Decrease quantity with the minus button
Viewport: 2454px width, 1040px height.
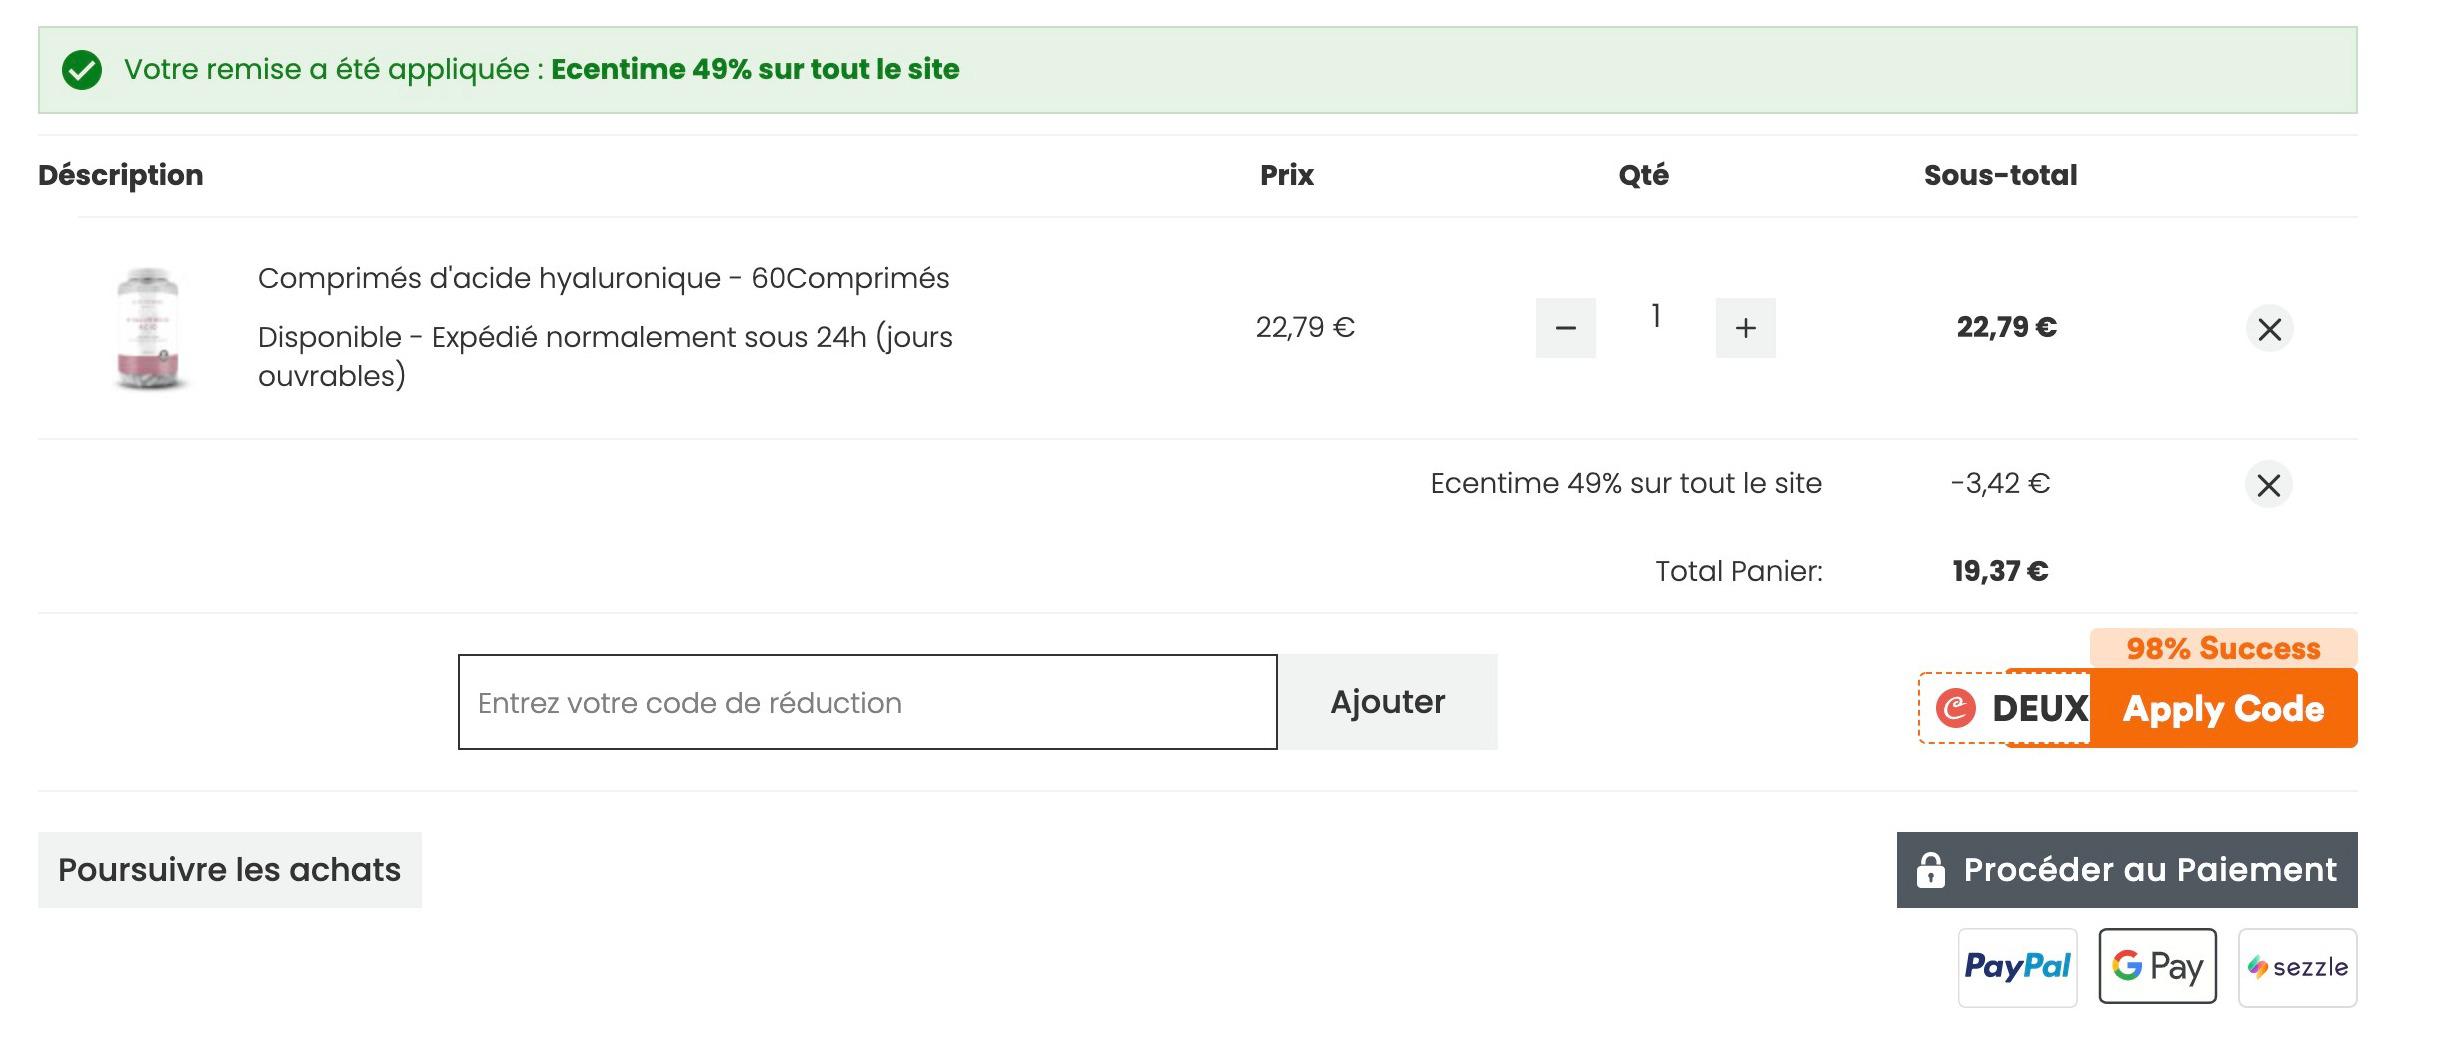pos(1565,328)
